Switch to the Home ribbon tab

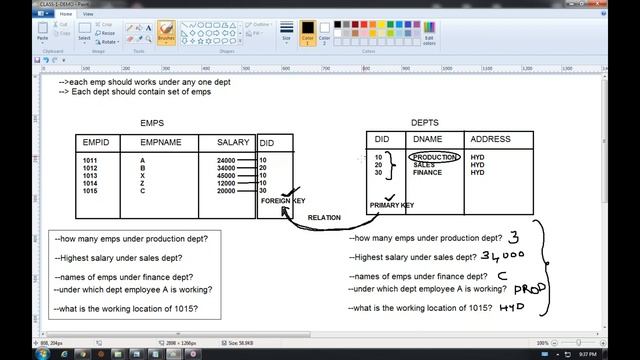[66, 14]
